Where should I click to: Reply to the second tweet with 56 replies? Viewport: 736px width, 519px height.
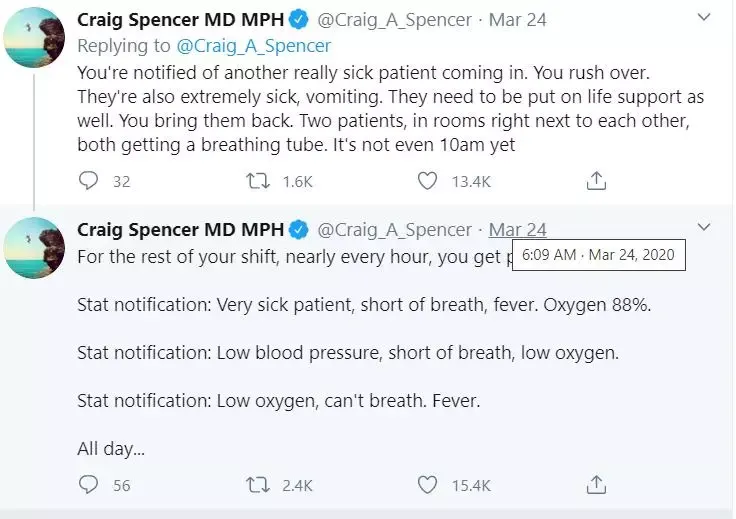(x=88, y=484)
